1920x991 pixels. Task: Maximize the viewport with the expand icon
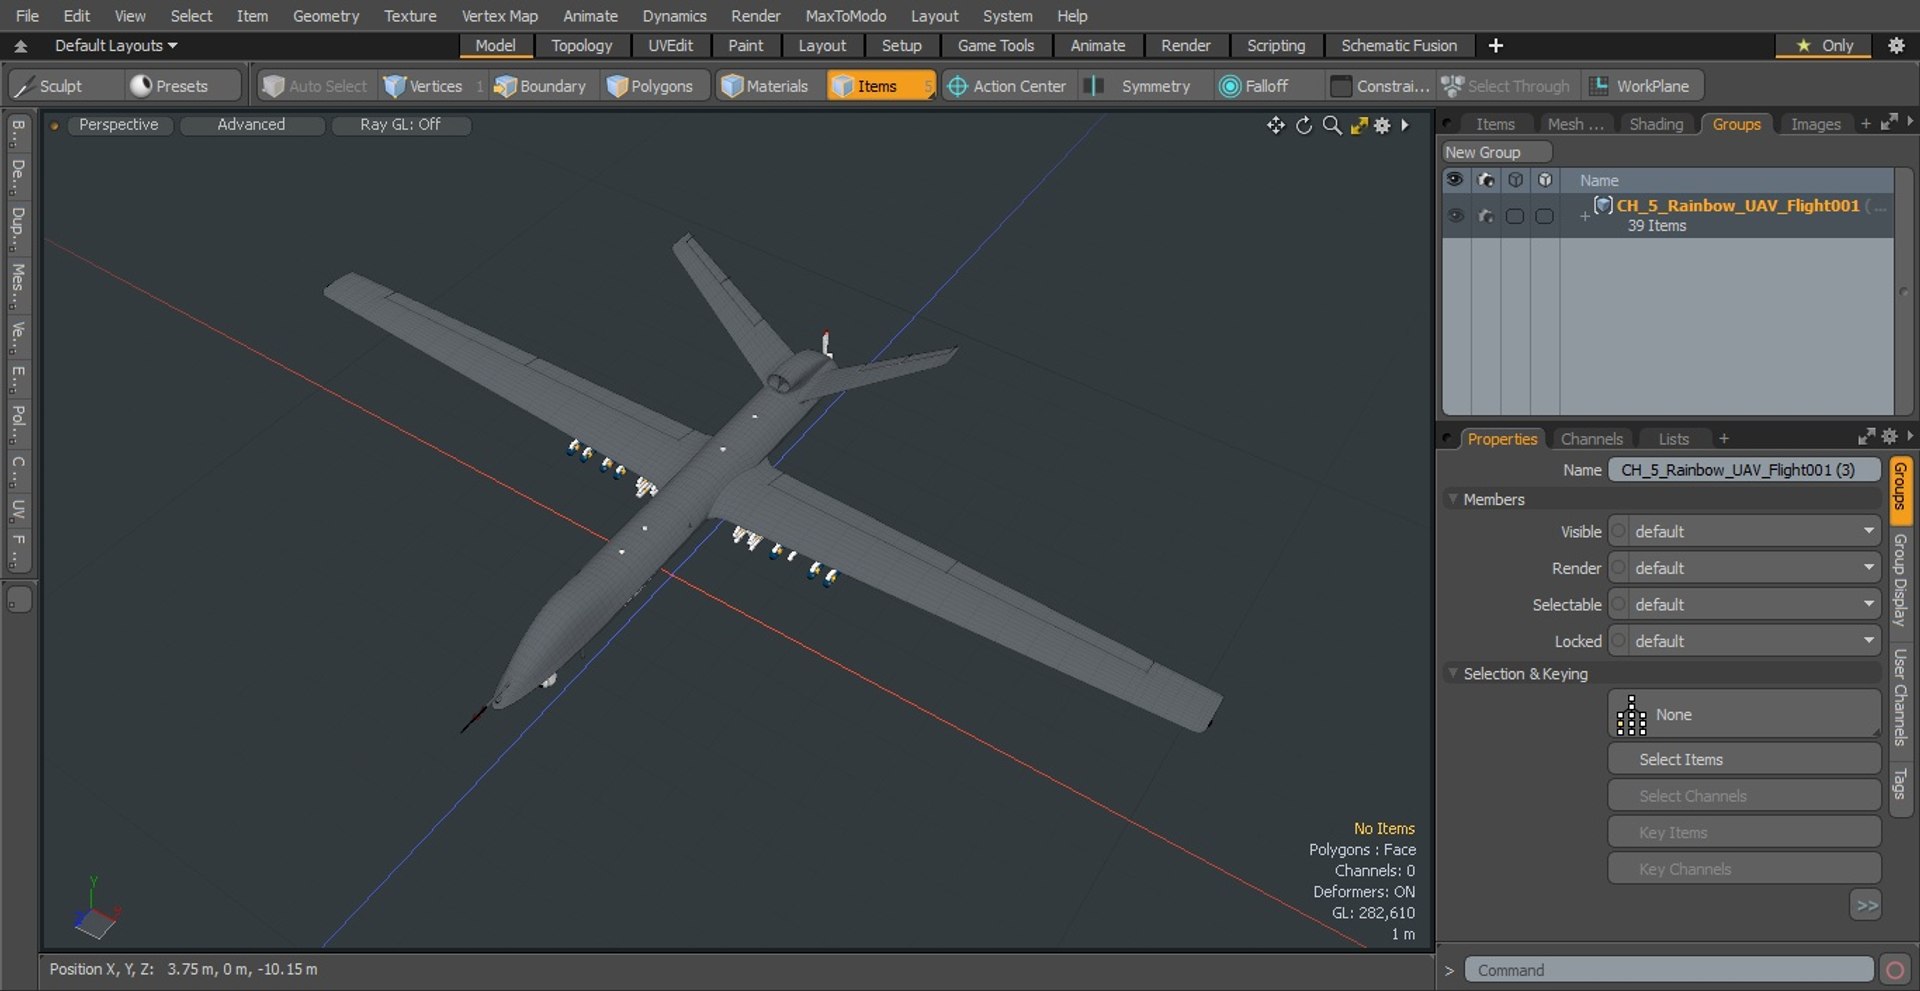click(1358, 125)
